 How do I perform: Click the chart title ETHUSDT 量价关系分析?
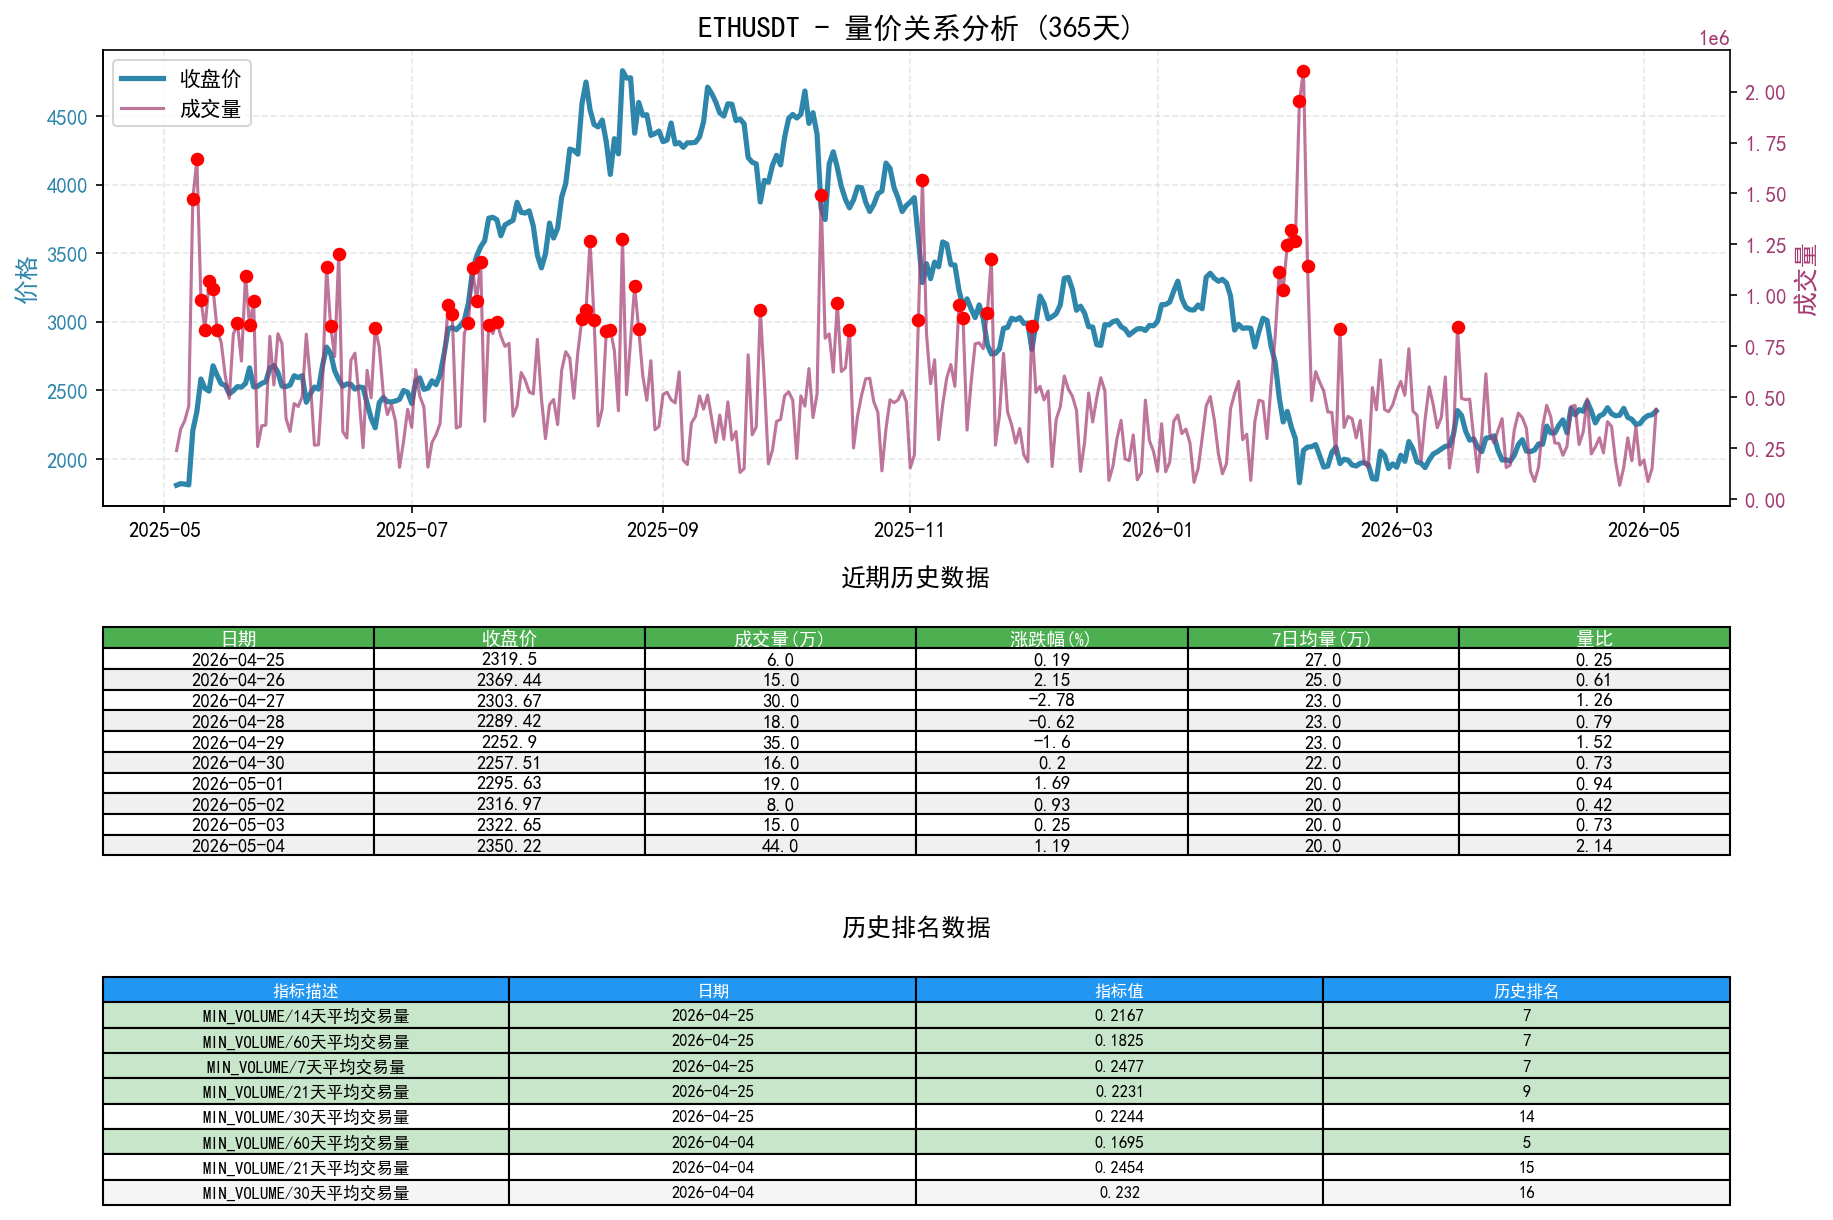[916, 27]
